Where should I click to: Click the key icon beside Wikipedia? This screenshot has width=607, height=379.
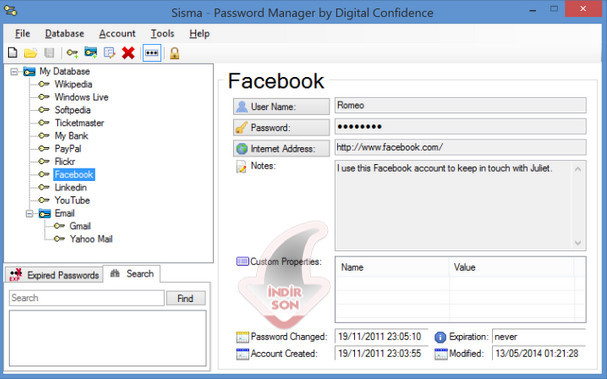pos(44,84)
